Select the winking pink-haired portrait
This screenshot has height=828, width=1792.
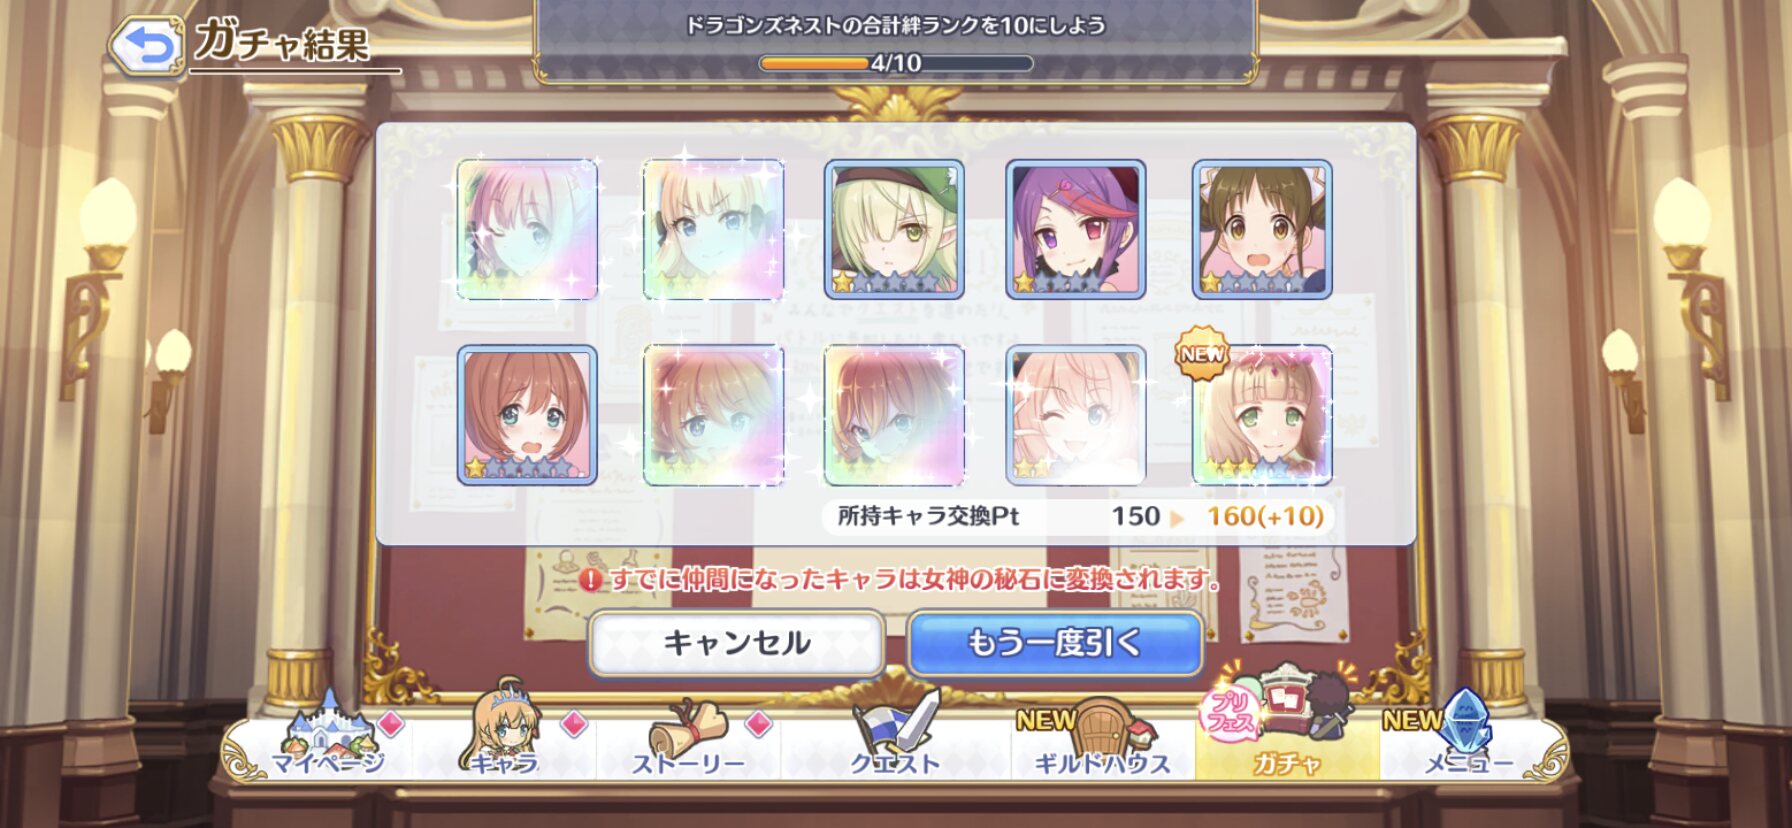click(1075, 416)
